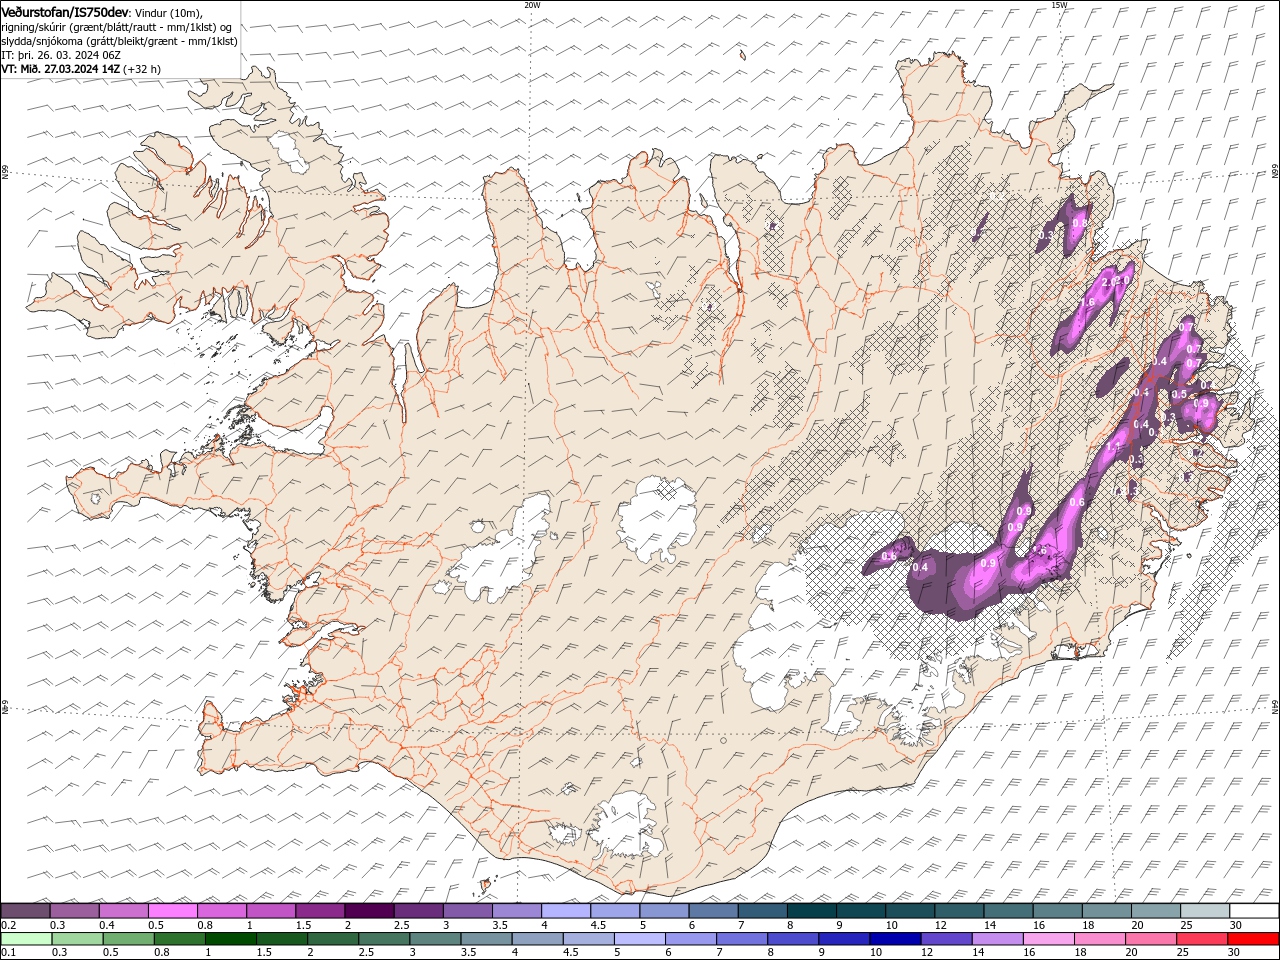The height and width of the screenshot is (960, 1280).
Task: Pick the upper-row snow swatch labeled 0.4
Action: (123, 910)
